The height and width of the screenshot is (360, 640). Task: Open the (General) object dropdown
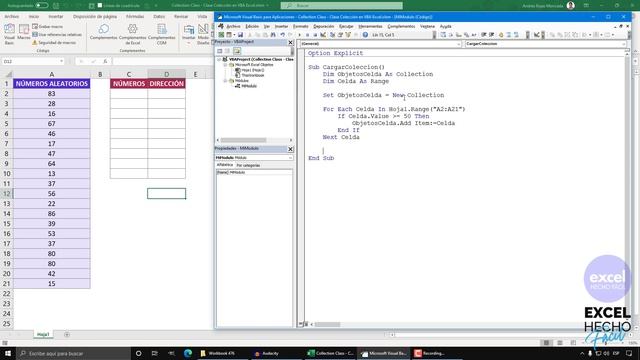click(x=459, y=44)
